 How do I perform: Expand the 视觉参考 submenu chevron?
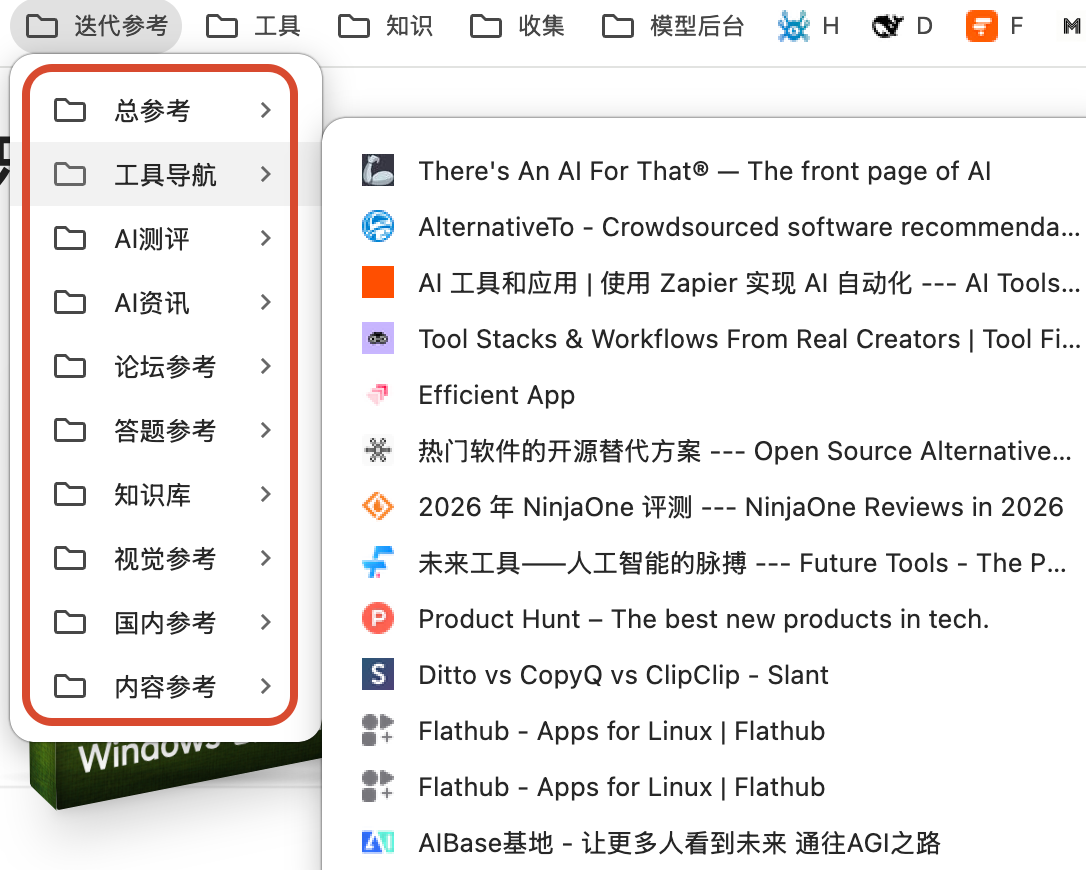[265, 558]
